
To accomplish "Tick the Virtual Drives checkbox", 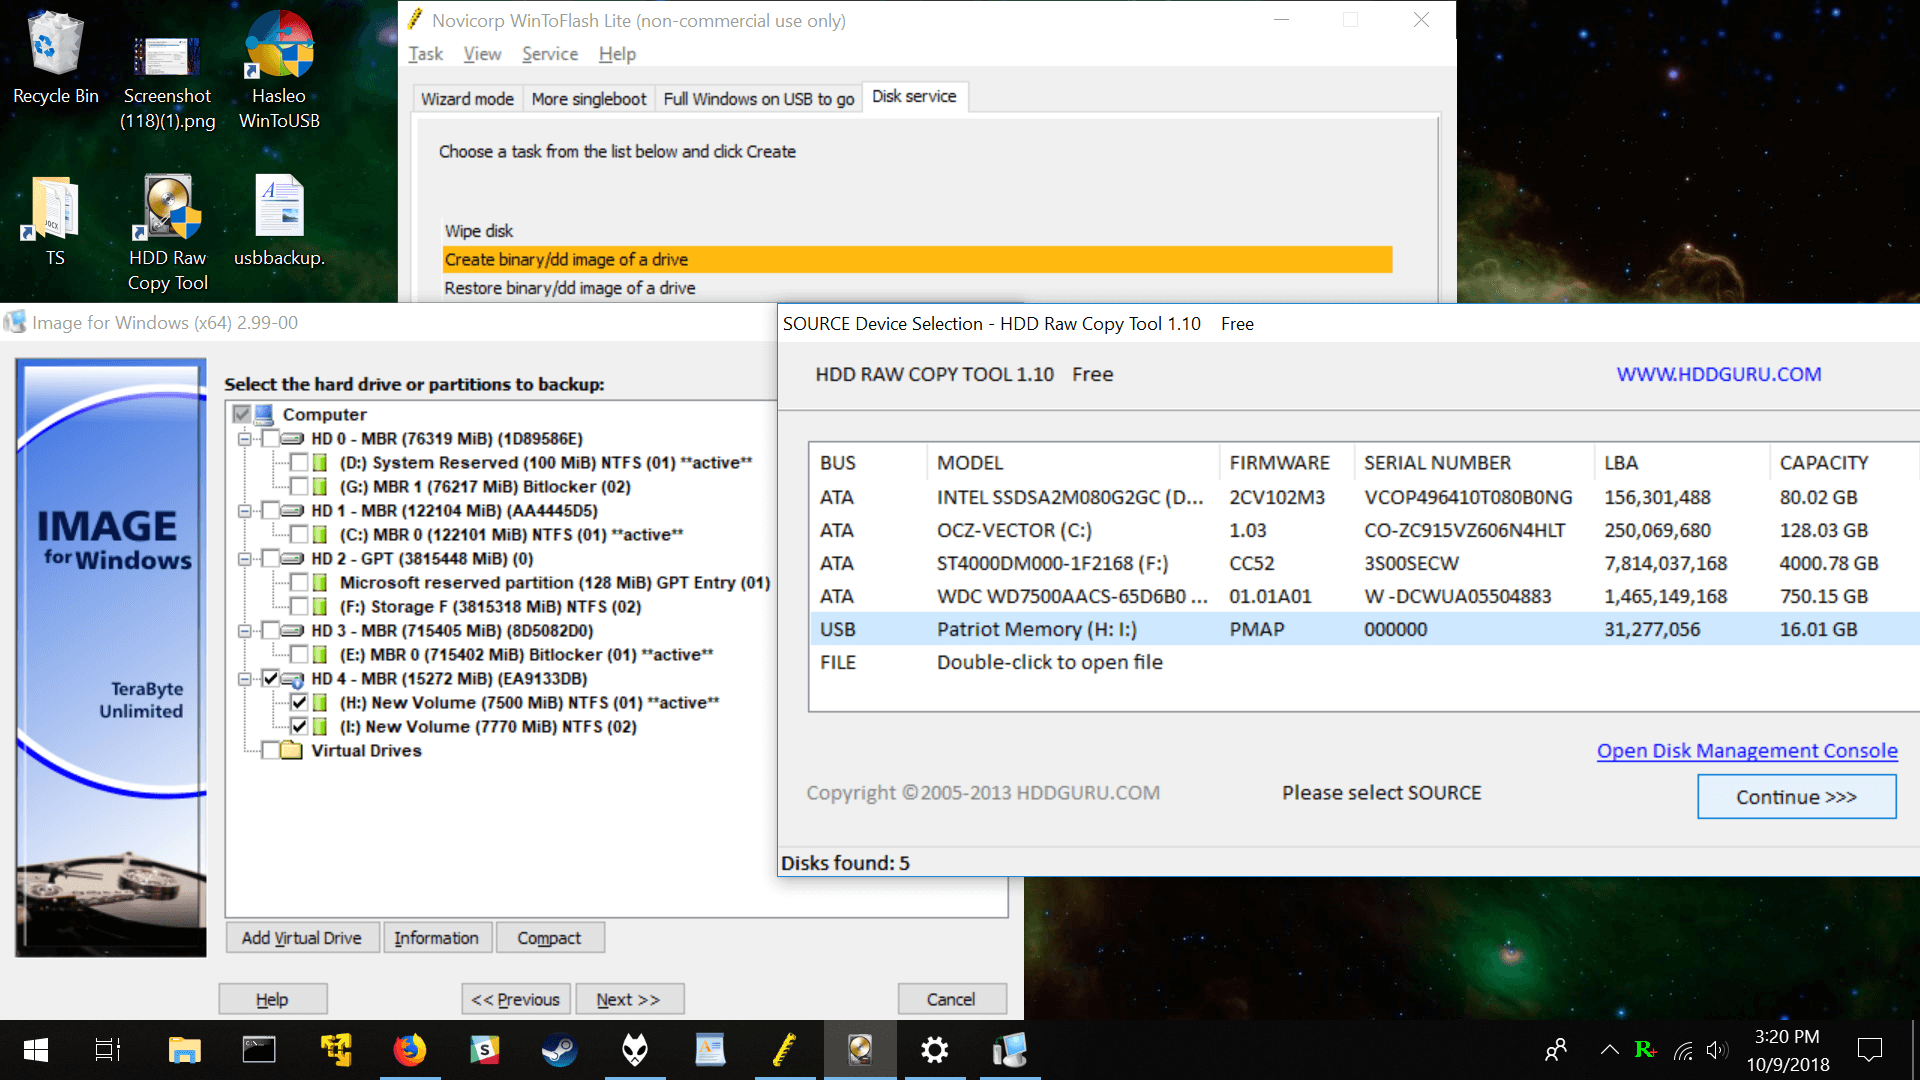I will click(270, 751).
